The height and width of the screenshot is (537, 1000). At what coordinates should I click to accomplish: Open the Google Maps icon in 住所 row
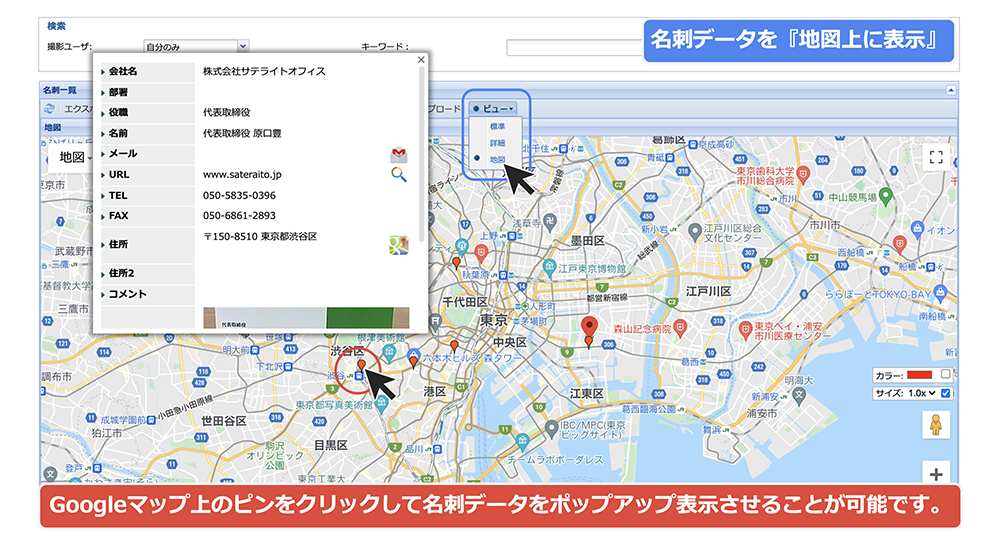tap(399, 245)
